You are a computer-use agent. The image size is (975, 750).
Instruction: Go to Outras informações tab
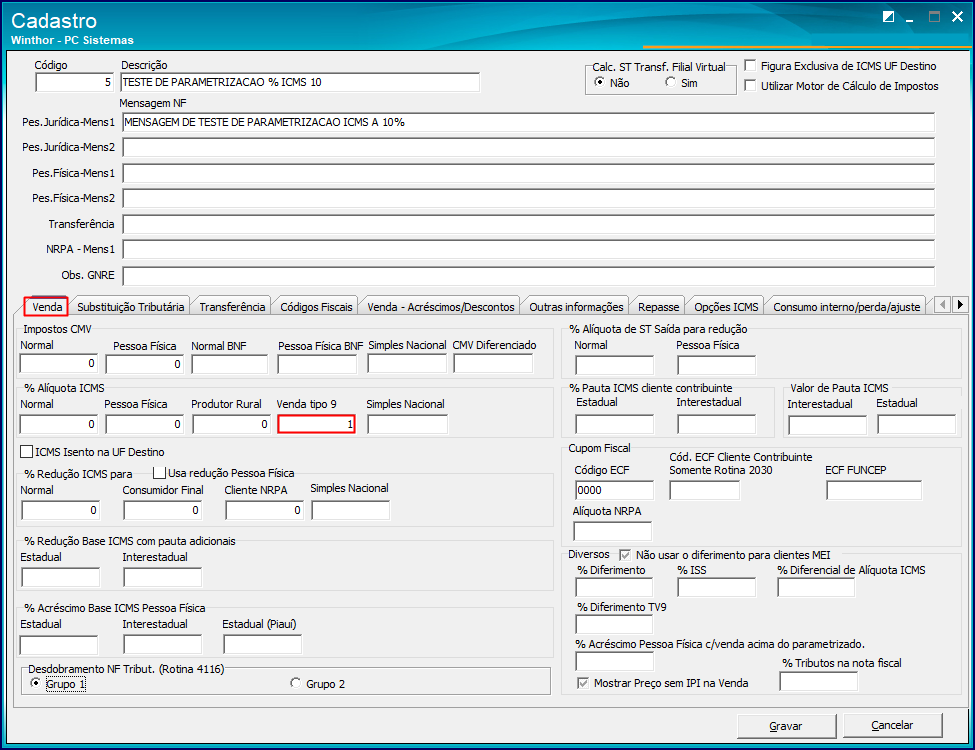click(x=576, y=307)
